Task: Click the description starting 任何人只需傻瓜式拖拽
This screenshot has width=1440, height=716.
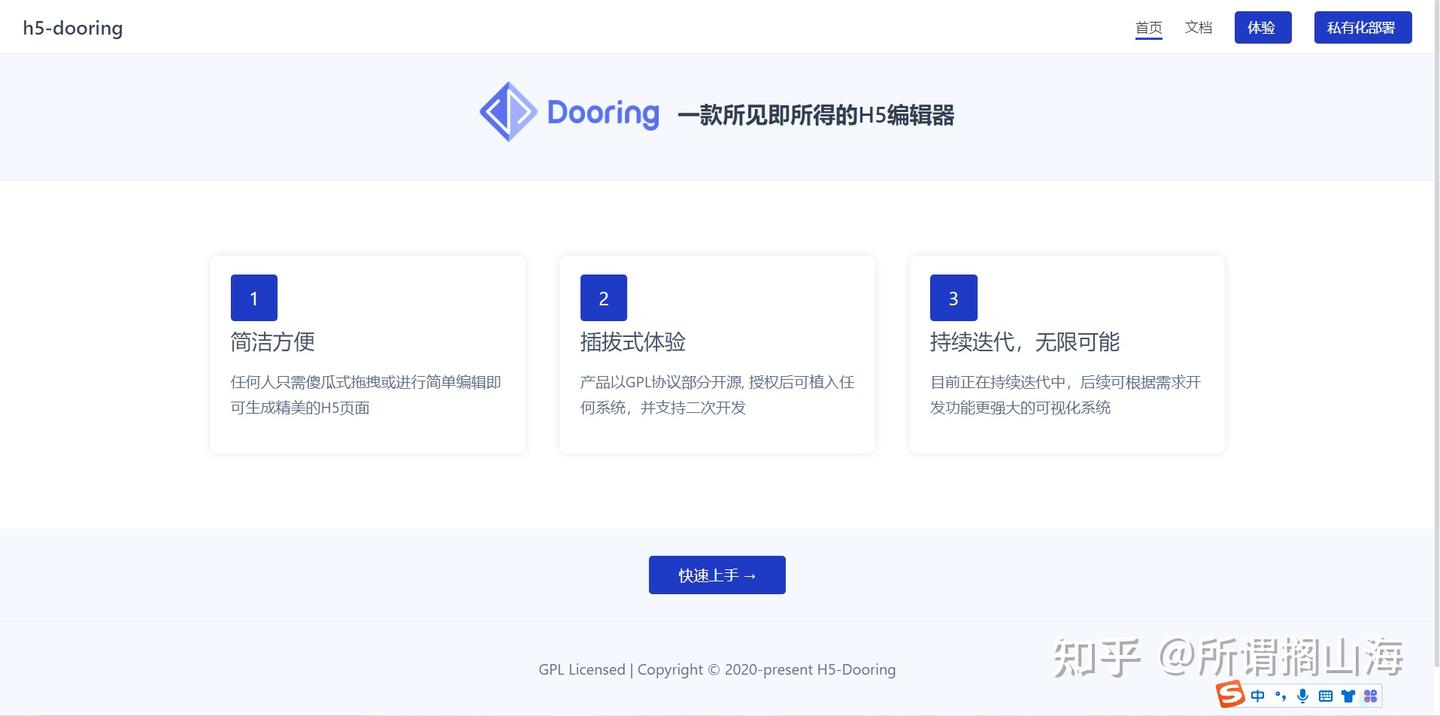Action: pos(366,395)
